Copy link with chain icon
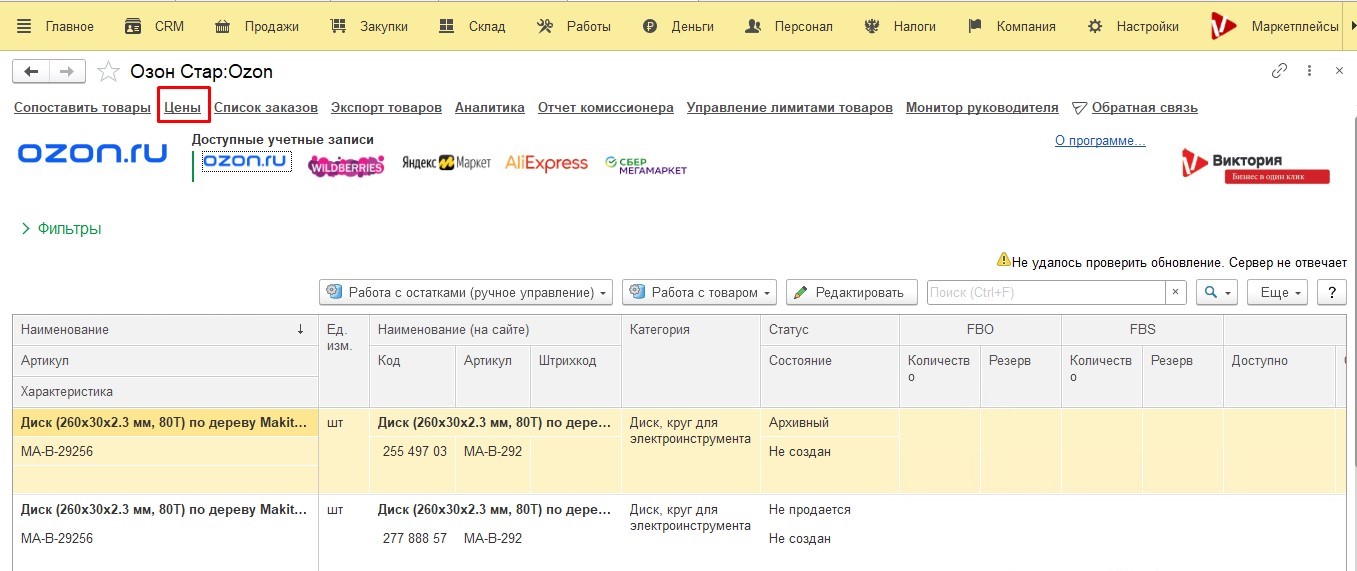The height and width of the screenshot is (571, 1357). coord(1279,71)
